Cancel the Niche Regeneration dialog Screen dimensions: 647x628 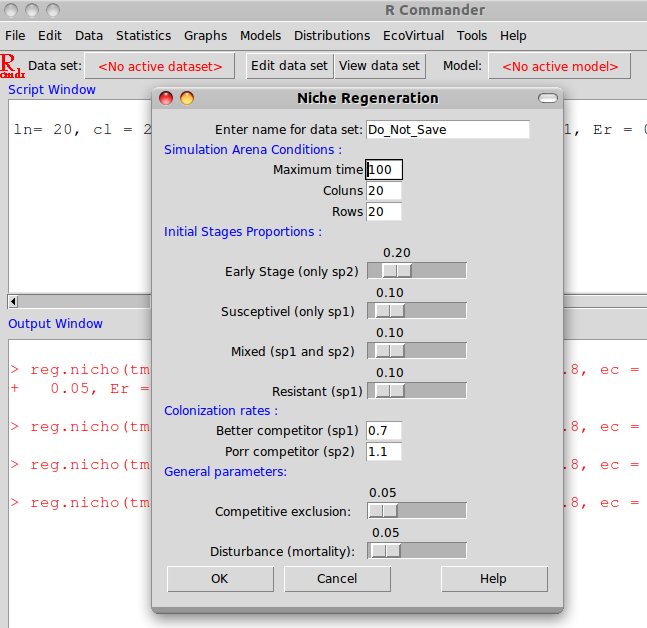coord(337,578)
